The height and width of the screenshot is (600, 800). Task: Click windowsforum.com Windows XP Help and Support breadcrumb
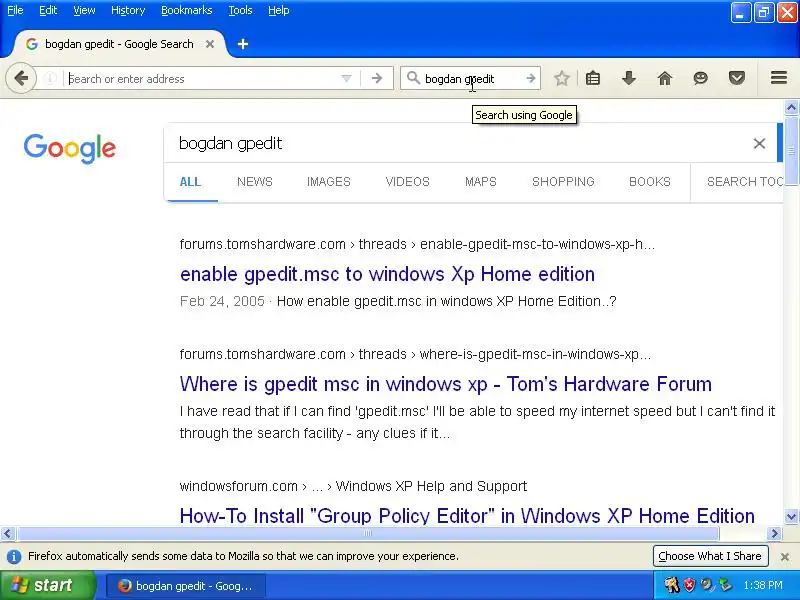[353, 486]
